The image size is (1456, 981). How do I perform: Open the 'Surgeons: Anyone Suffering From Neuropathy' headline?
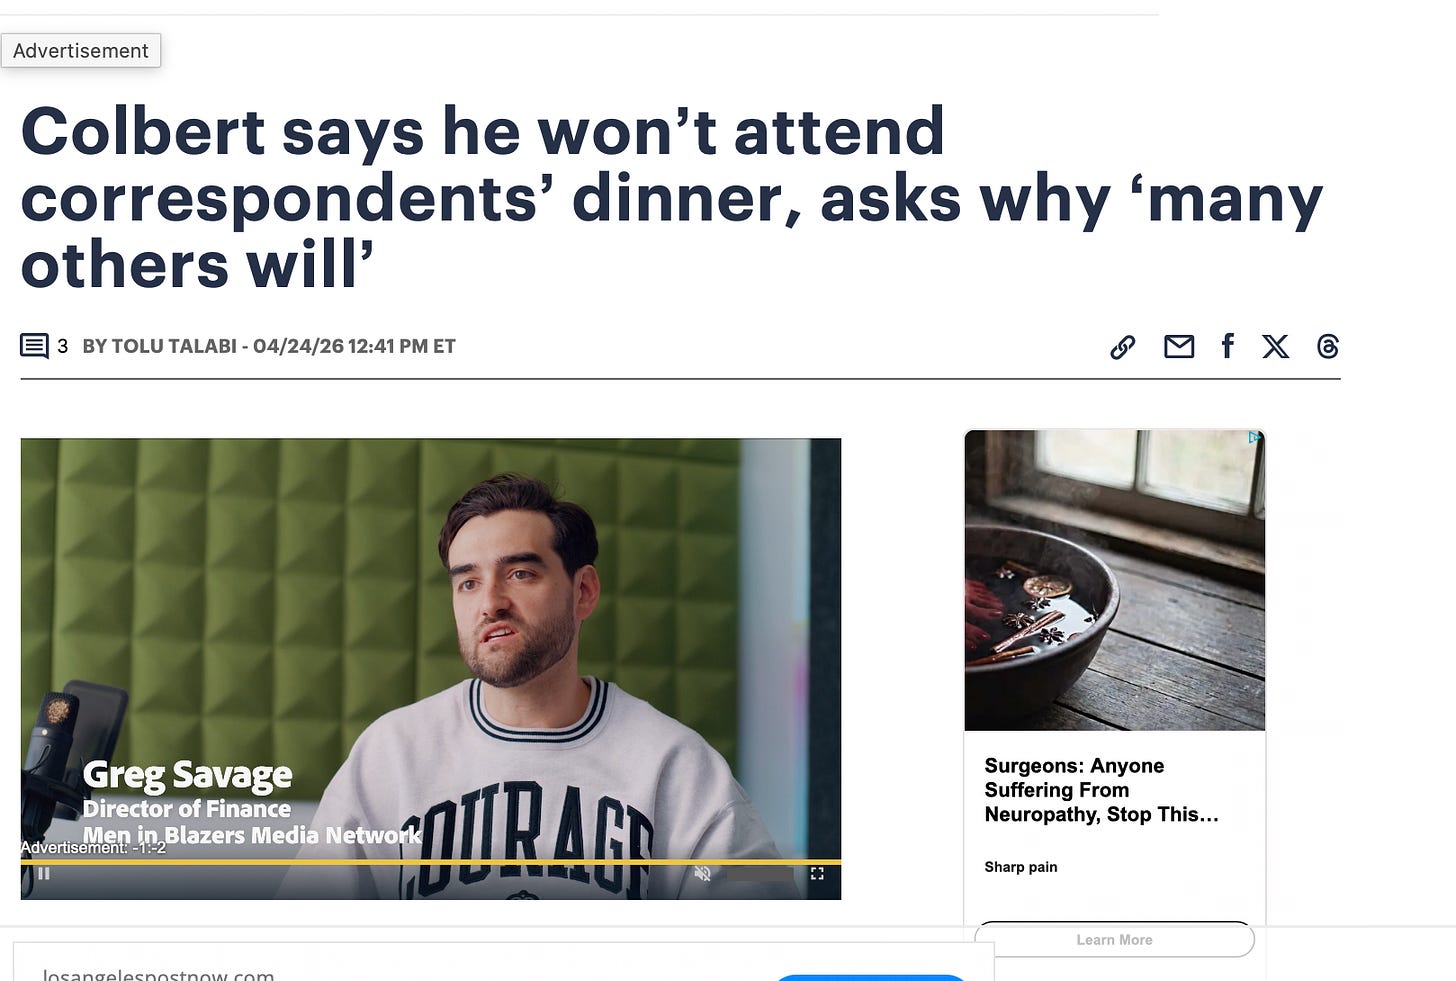tap(1101, 790)
